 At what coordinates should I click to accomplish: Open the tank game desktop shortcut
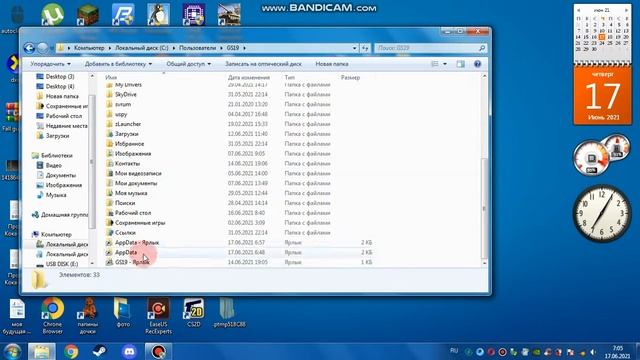click(x=229, y=14)
